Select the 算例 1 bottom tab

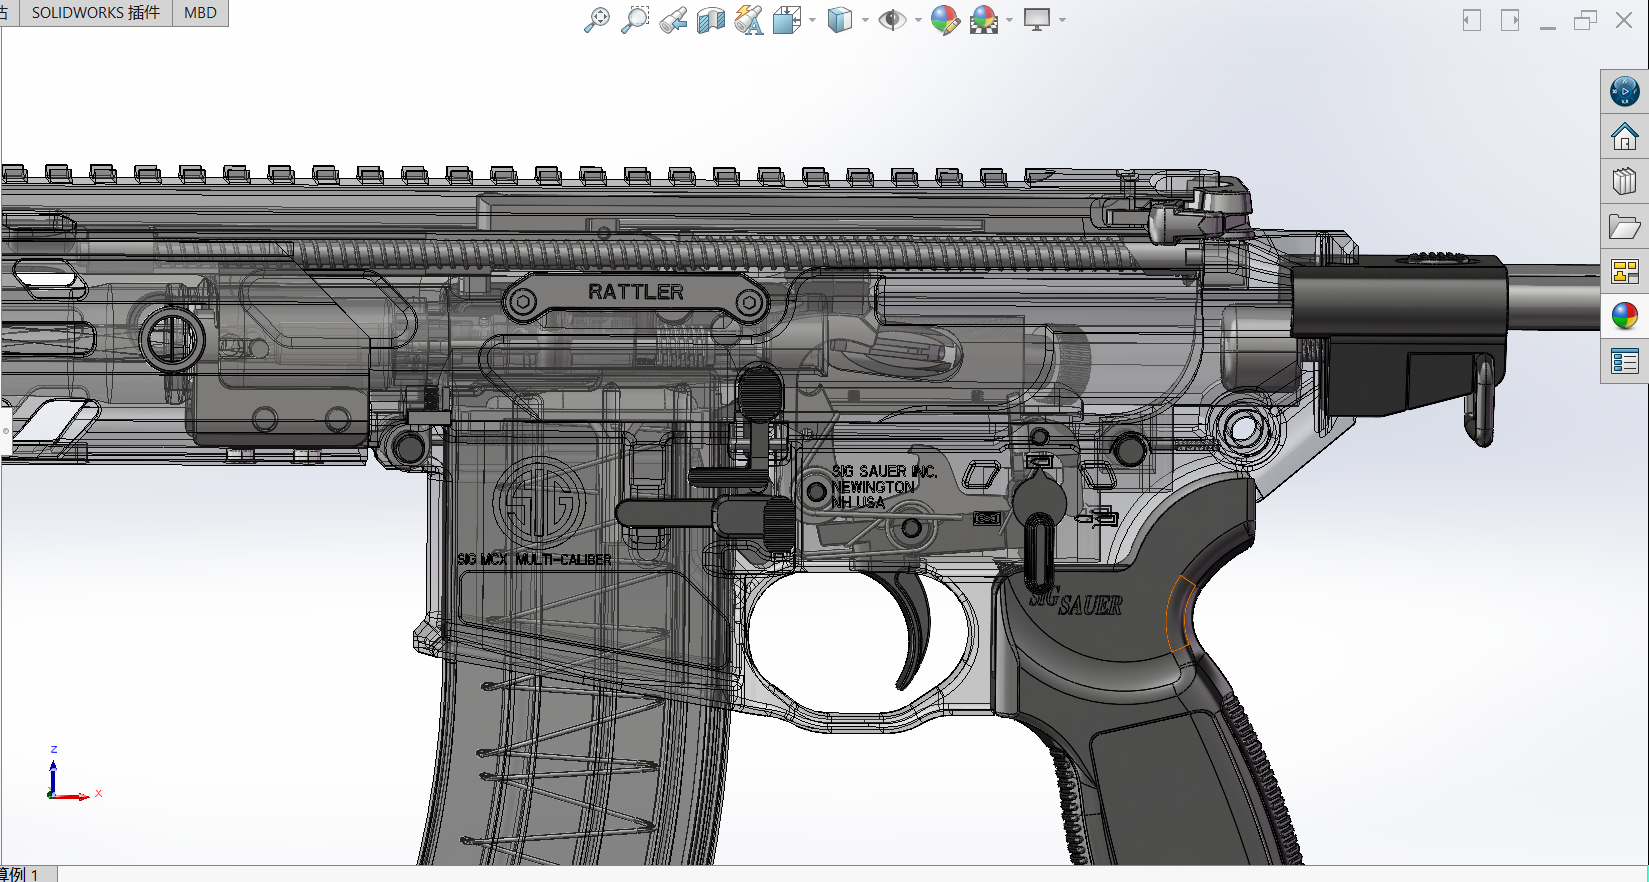click(22, 874)
